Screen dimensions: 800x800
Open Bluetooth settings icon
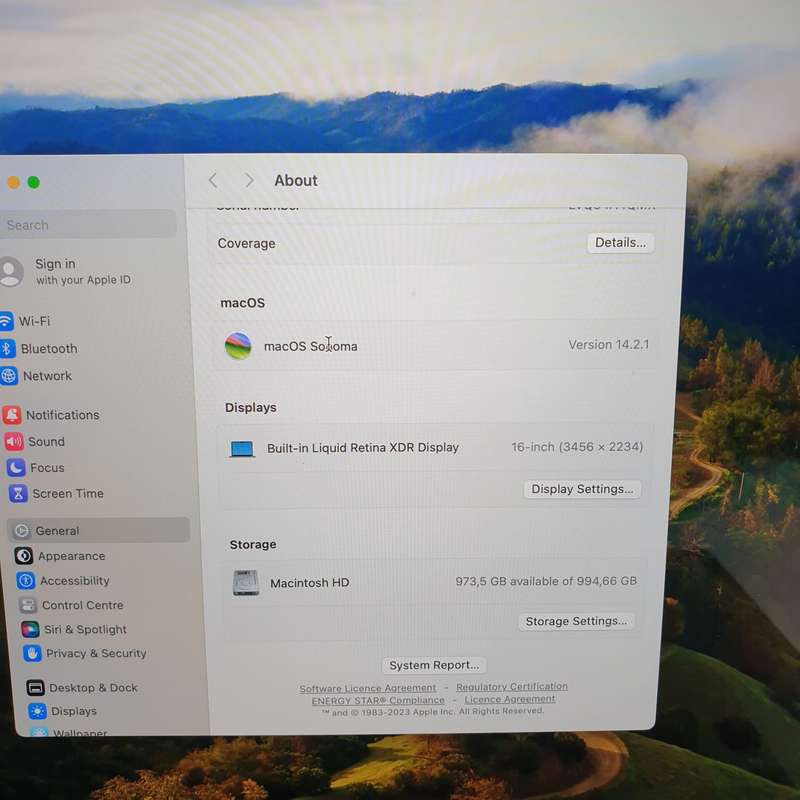[x=7, y=348]
